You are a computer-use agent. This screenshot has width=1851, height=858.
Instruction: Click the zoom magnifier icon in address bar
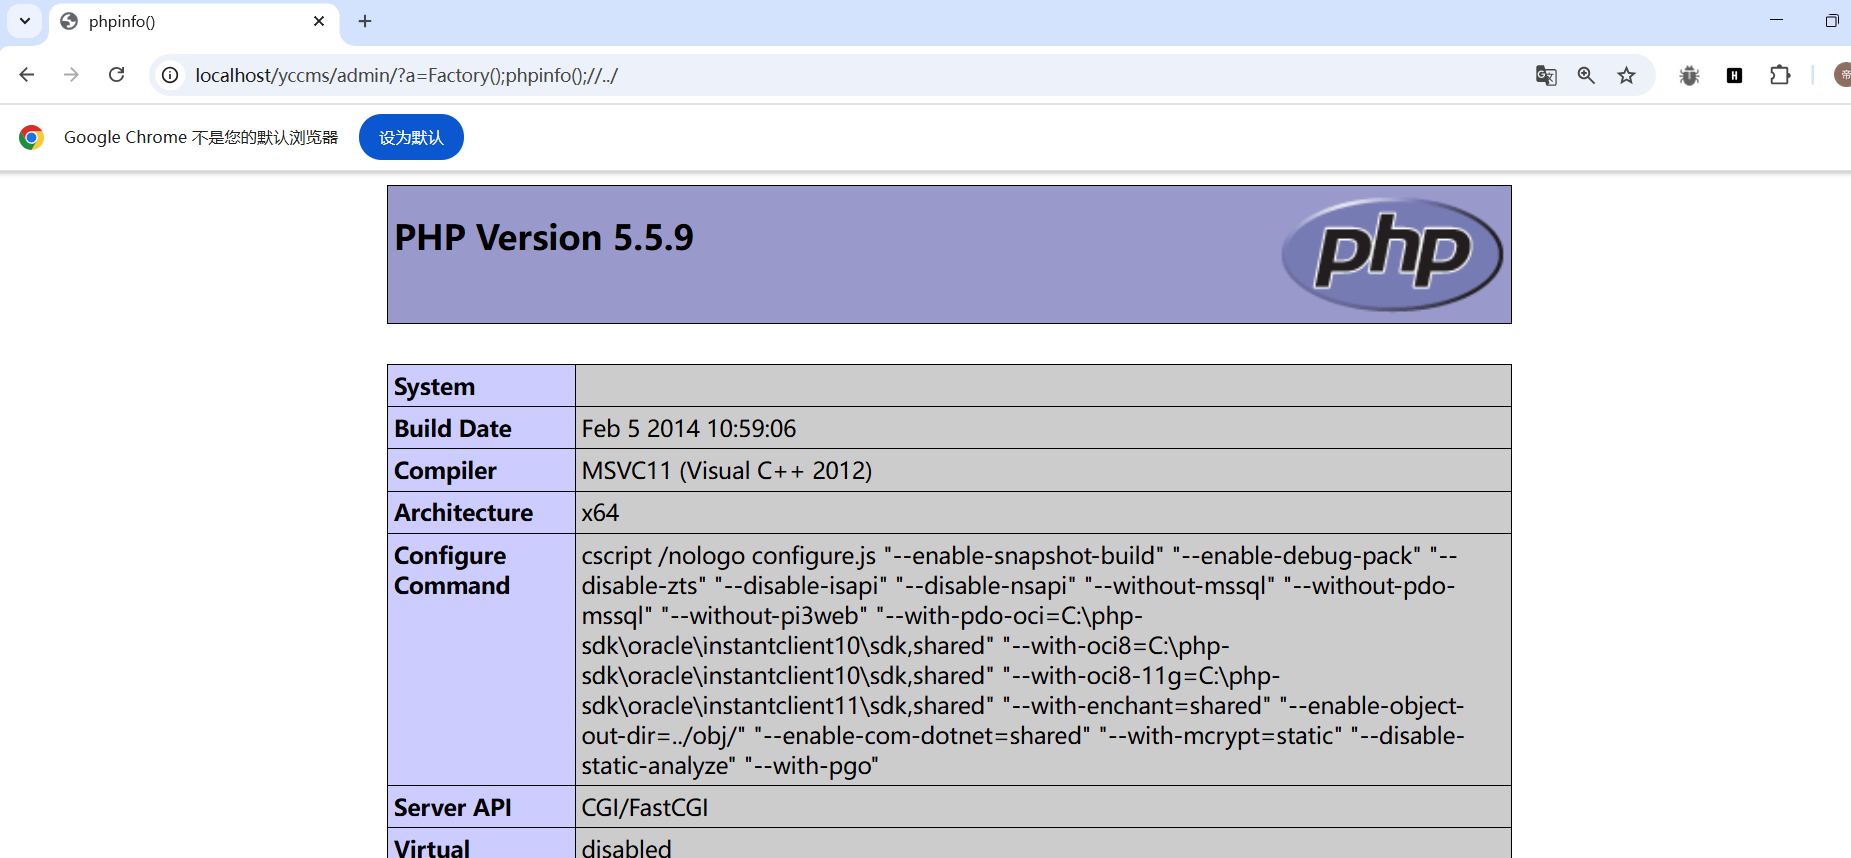[1586, 75]
